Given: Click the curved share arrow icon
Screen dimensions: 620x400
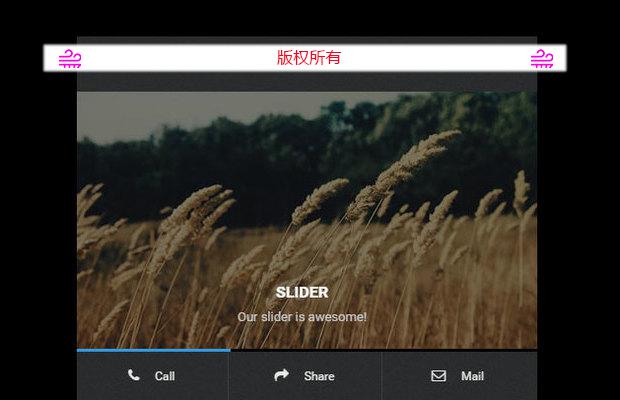Looking at the screenshot, I should 281,376.
